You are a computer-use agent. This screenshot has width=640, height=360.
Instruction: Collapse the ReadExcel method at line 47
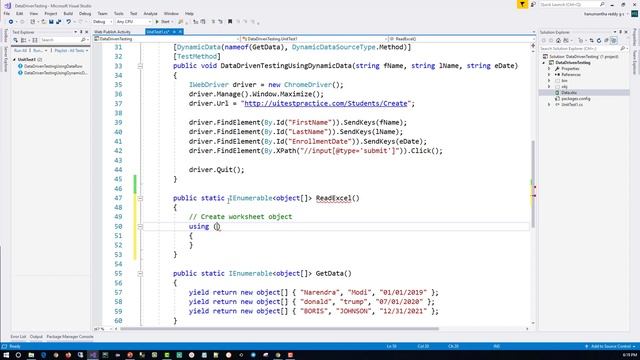[x=140, y=198]
